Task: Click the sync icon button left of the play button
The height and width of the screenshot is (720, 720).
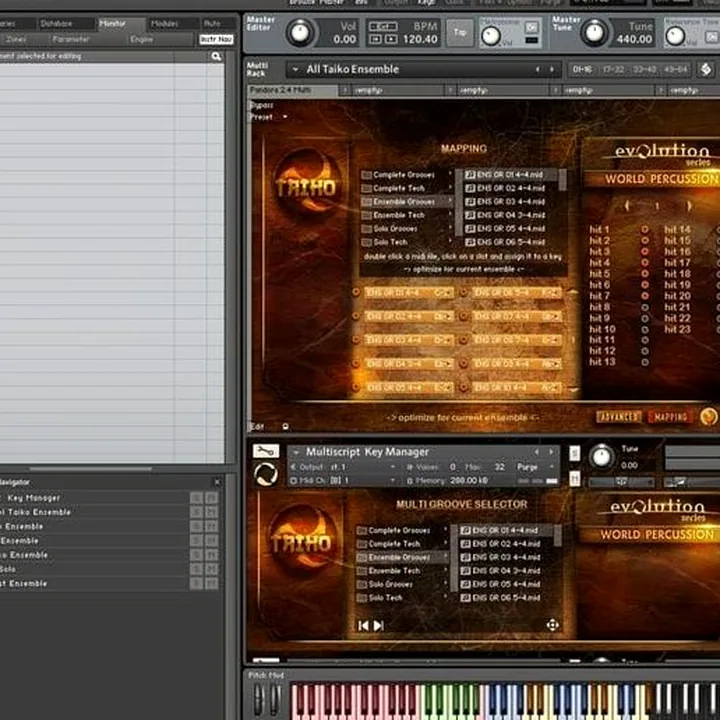Action: 375,39
